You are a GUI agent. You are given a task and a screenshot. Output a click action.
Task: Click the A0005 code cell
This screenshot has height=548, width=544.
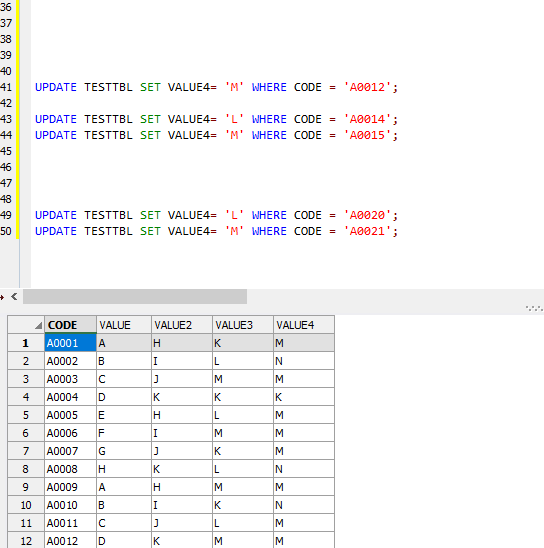click(70, 415)
